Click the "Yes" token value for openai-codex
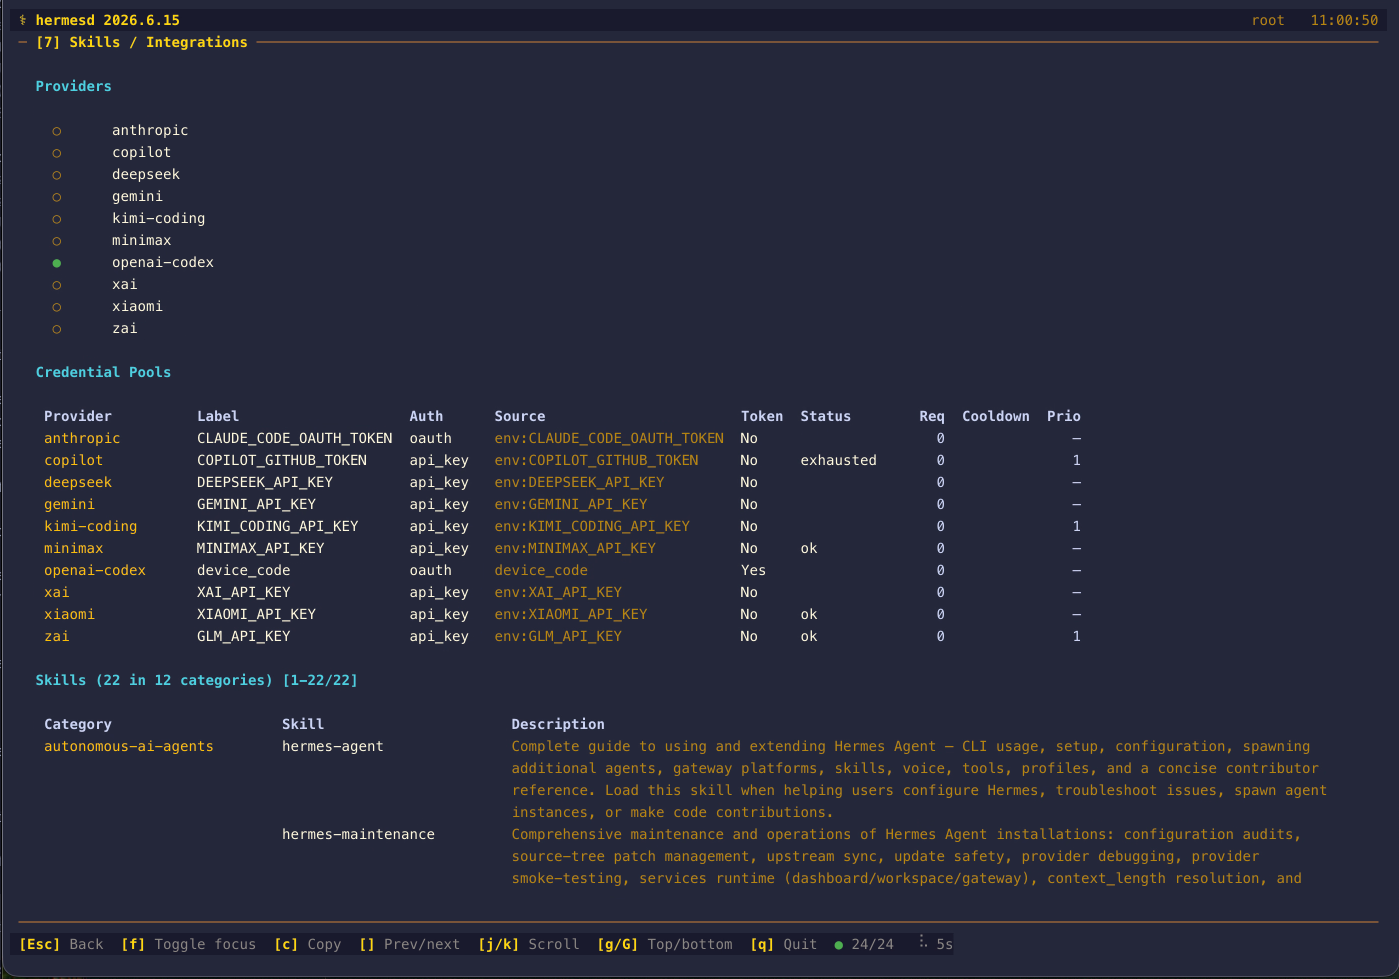 (x=754, y=570)
